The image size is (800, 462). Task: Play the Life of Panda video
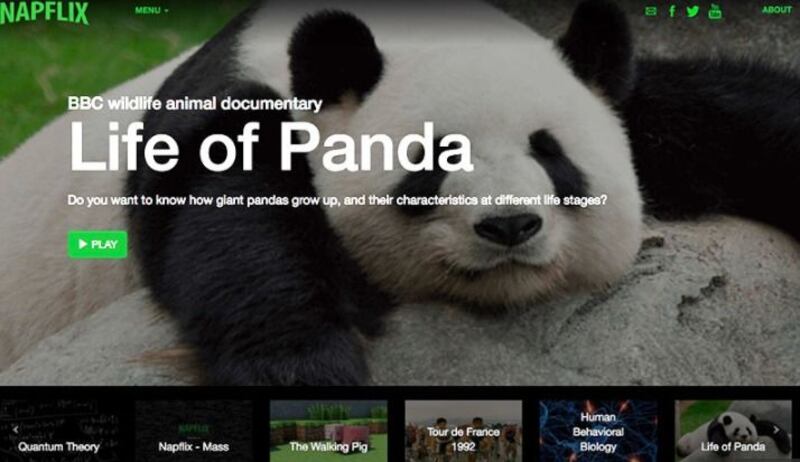(97, 244)
